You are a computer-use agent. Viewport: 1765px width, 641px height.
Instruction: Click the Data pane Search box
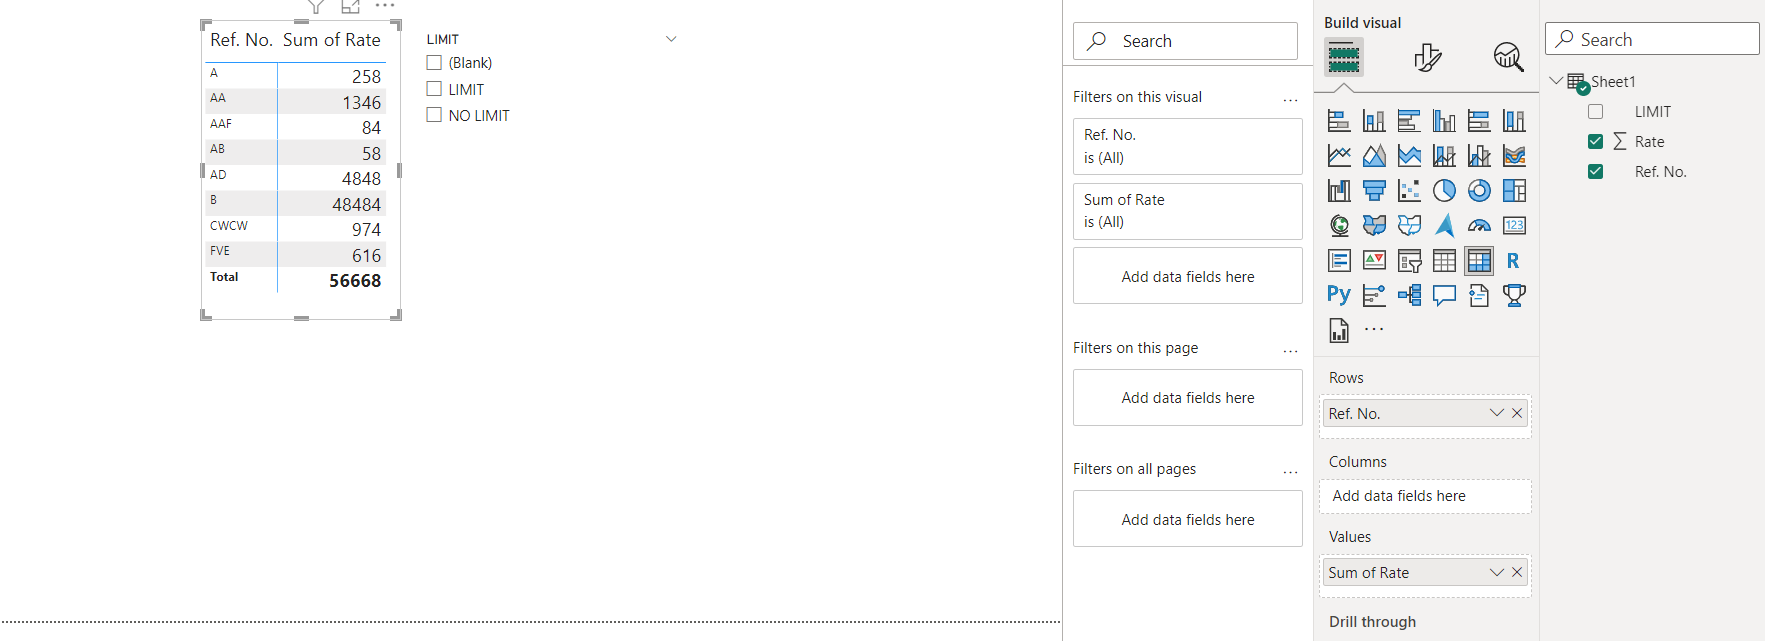point(1652,39)
